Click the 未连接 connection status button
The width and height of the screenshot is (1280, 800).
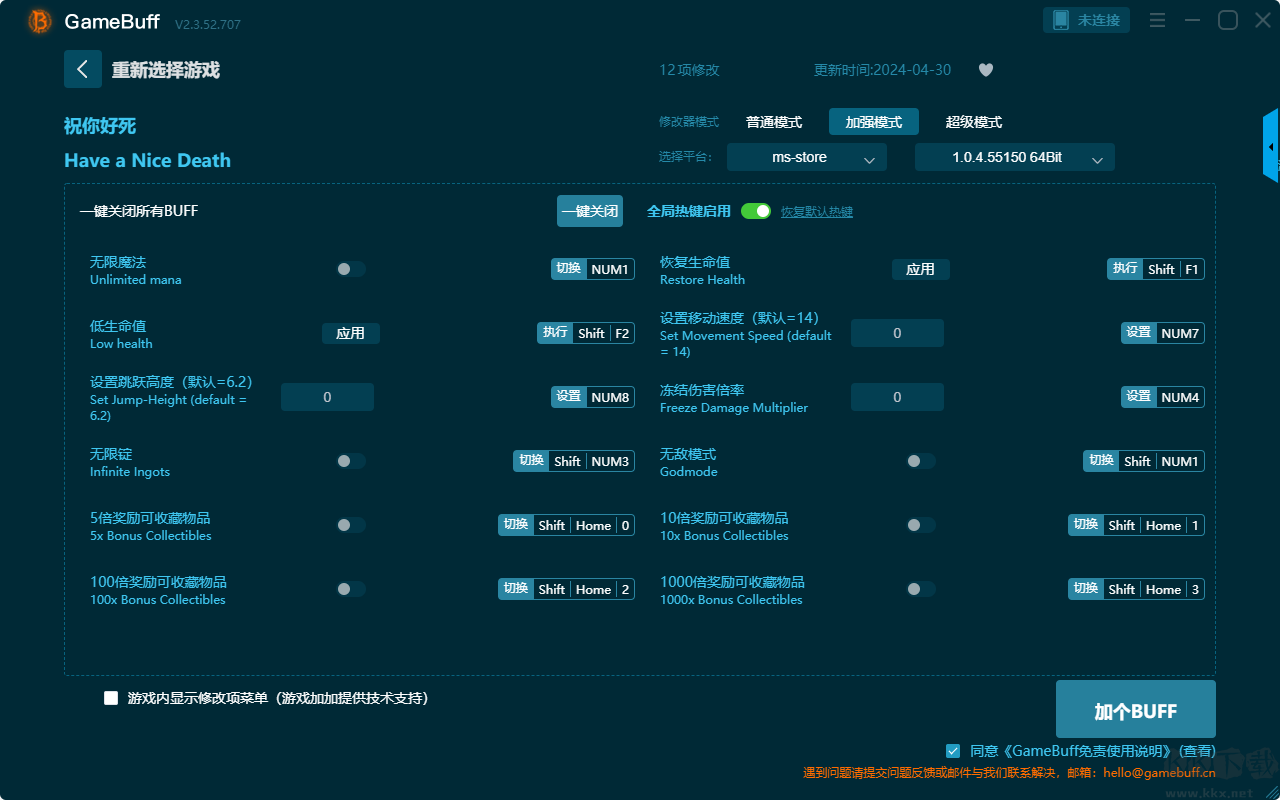click(1087, 20)
